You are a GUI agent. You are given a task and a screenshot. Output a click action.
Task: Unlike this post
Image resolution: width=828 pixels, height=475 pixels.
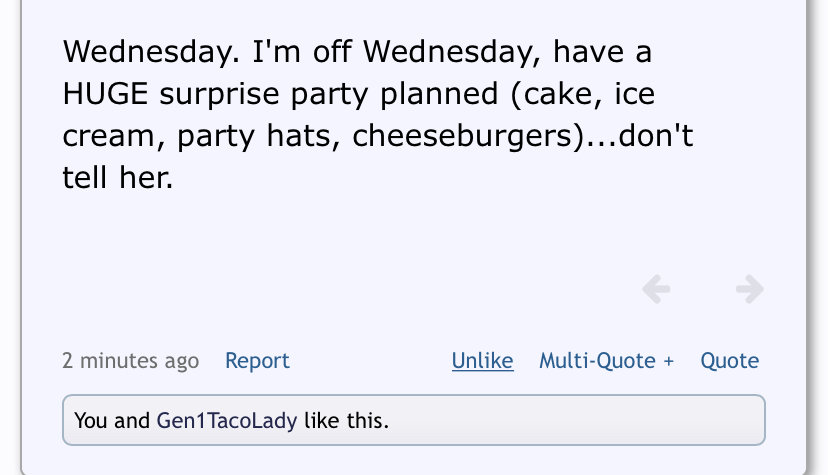pos(483,361)
